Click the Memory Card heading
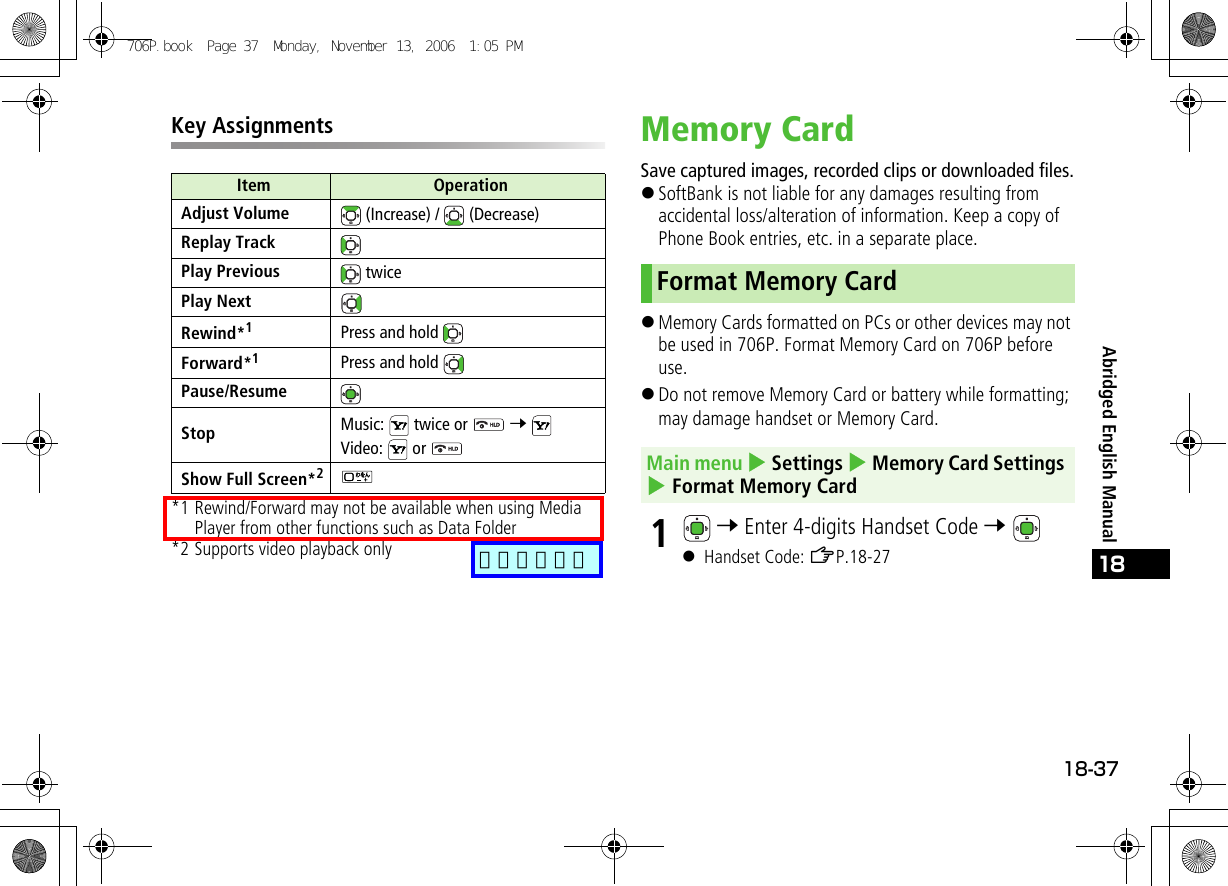The image size is (1228, 886). pyautogui.click(x=746, y=130)
